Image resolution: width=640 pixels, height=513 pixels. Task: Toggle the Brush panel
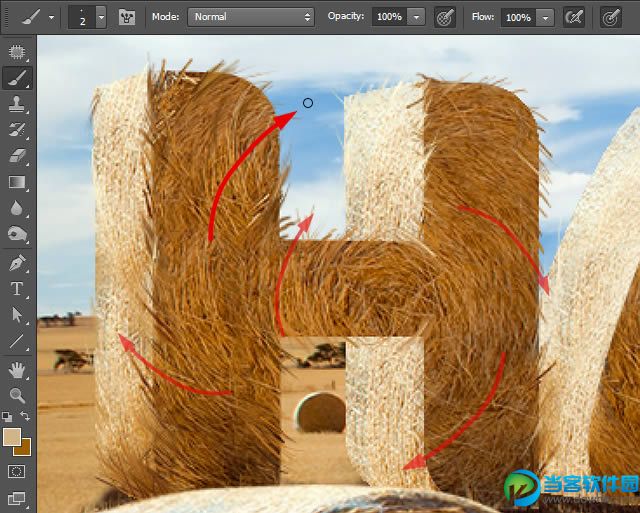pyautogui.click(x=127, y=18)
